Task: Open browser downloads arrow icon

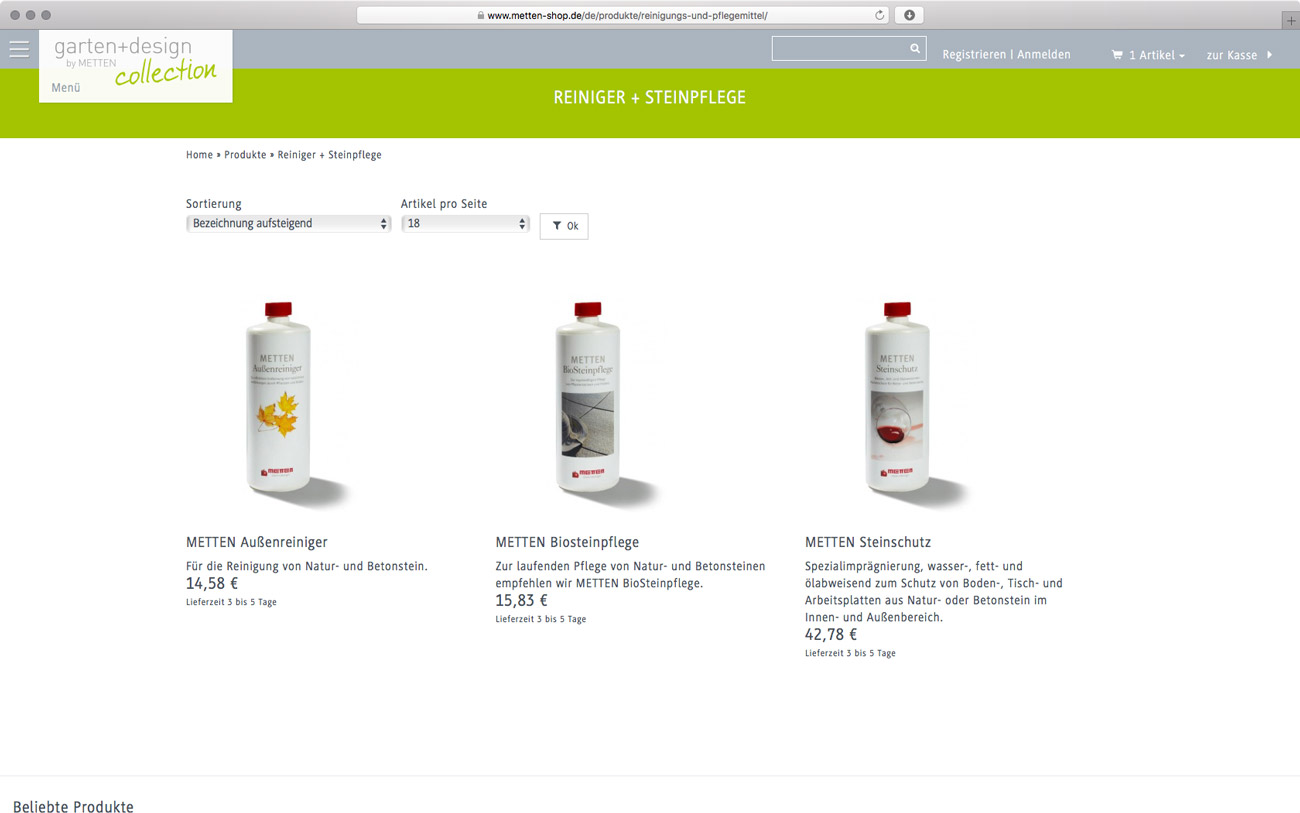Action: pyautogui.click(x=909, y=15)
